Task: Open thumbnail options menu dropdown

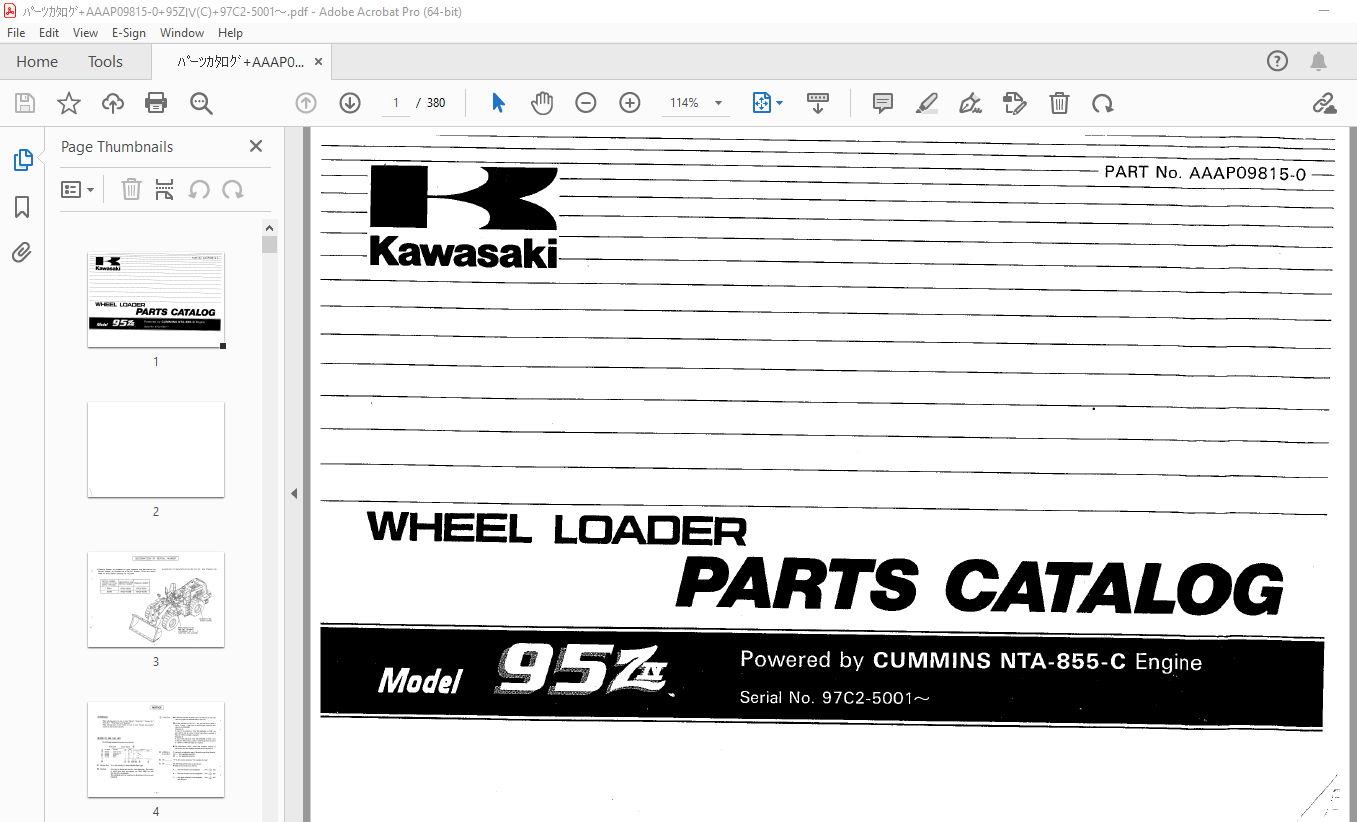Action: click(77, 189)
